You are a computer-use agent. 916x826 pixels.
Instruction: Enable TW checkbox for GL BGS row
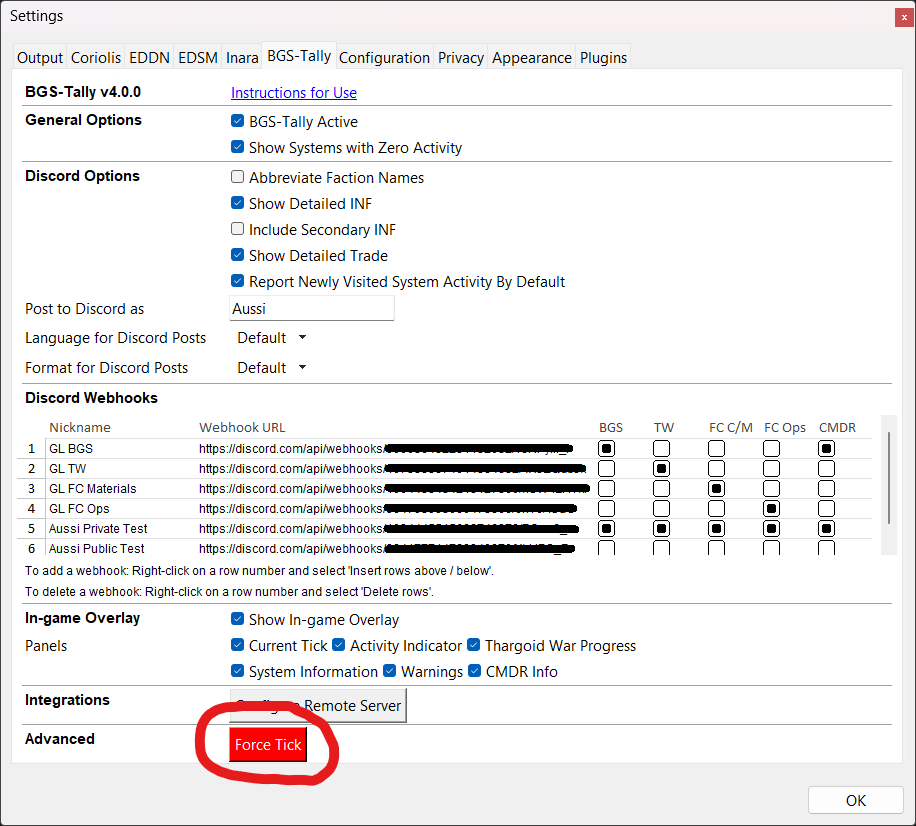[661, 449]
